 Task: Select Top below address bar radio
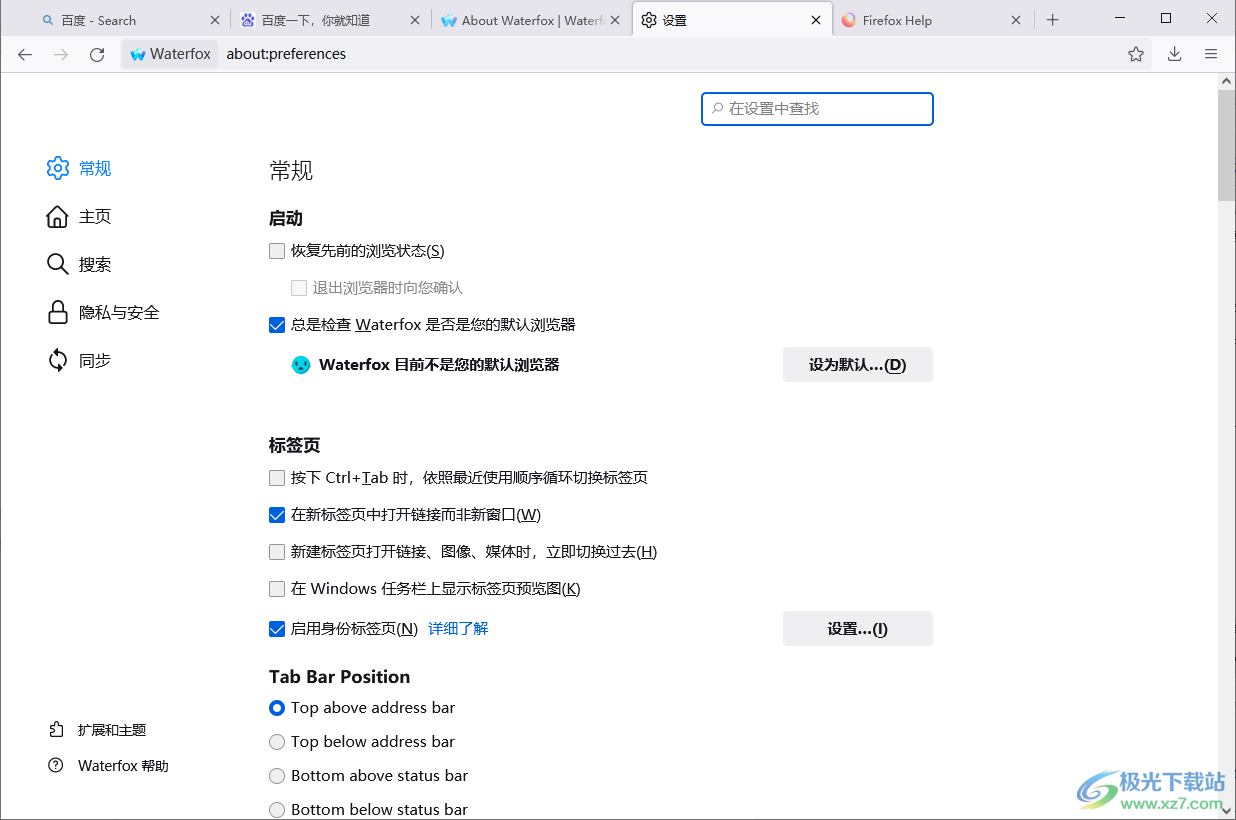pos(277,742)
